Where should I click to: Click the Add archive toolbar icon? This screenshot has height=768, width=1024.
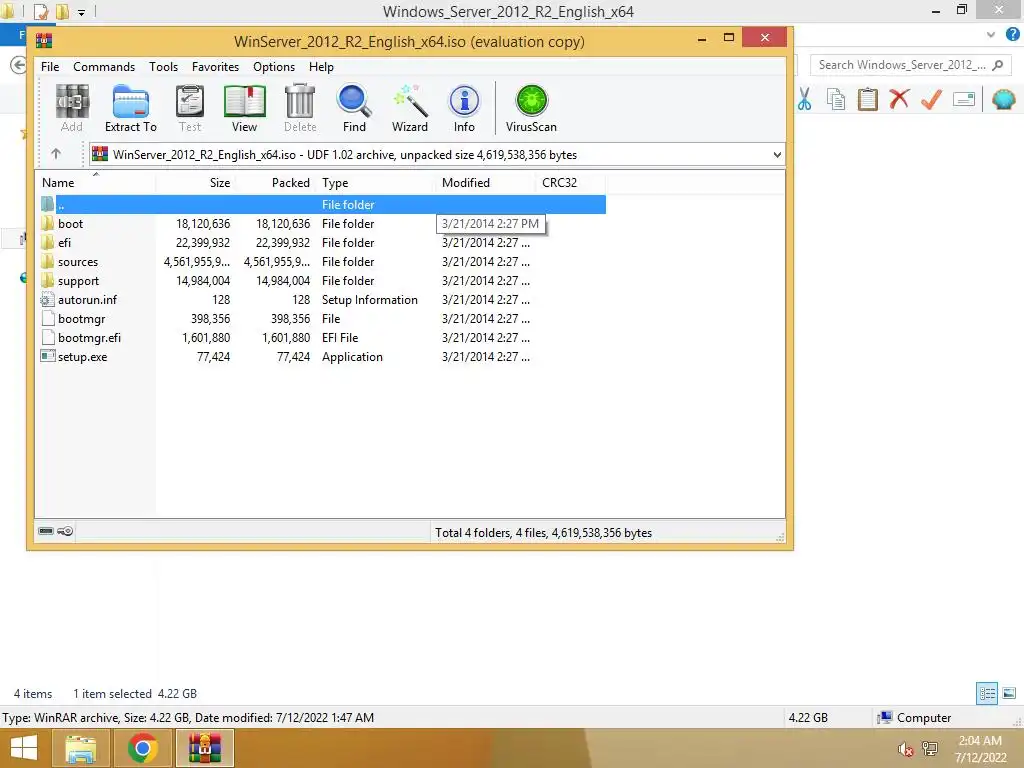72,108
